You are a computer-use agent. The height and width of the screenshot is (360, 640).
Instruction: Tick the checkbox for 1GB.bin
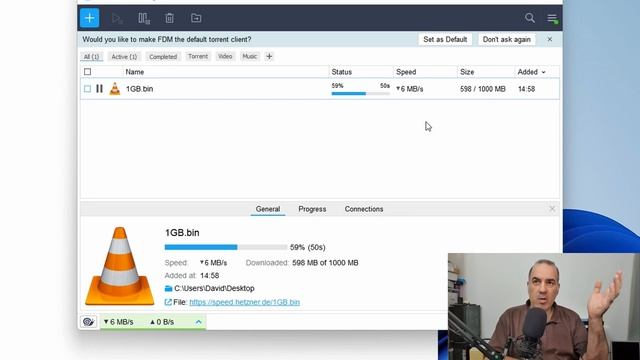point(87,89)
